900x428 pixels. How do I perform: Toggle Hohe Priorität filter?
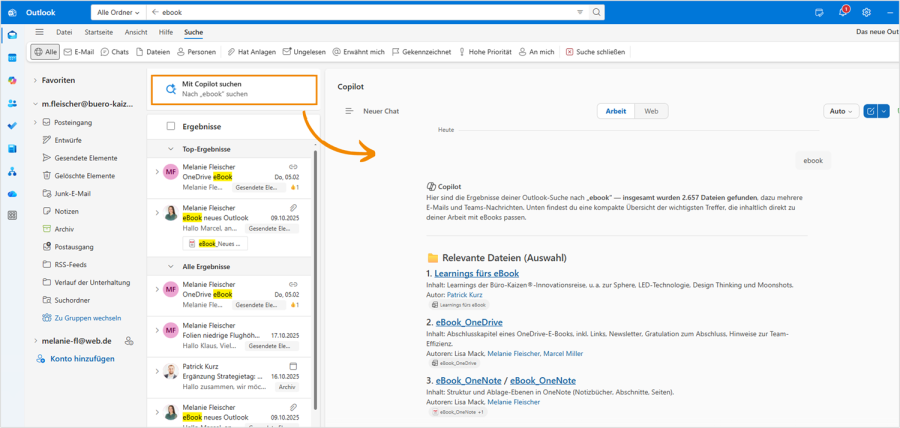[x=485, y=52]
